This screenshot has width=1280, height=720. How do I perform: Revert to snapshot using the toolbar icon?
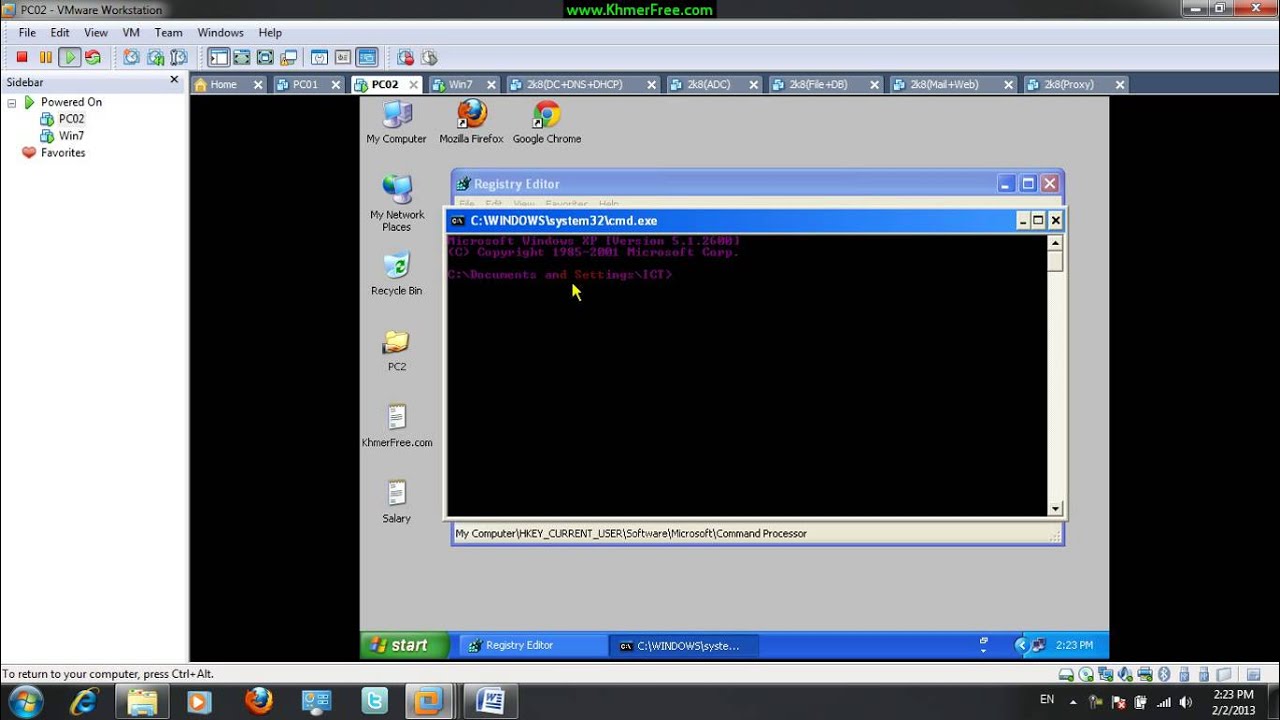155,57
